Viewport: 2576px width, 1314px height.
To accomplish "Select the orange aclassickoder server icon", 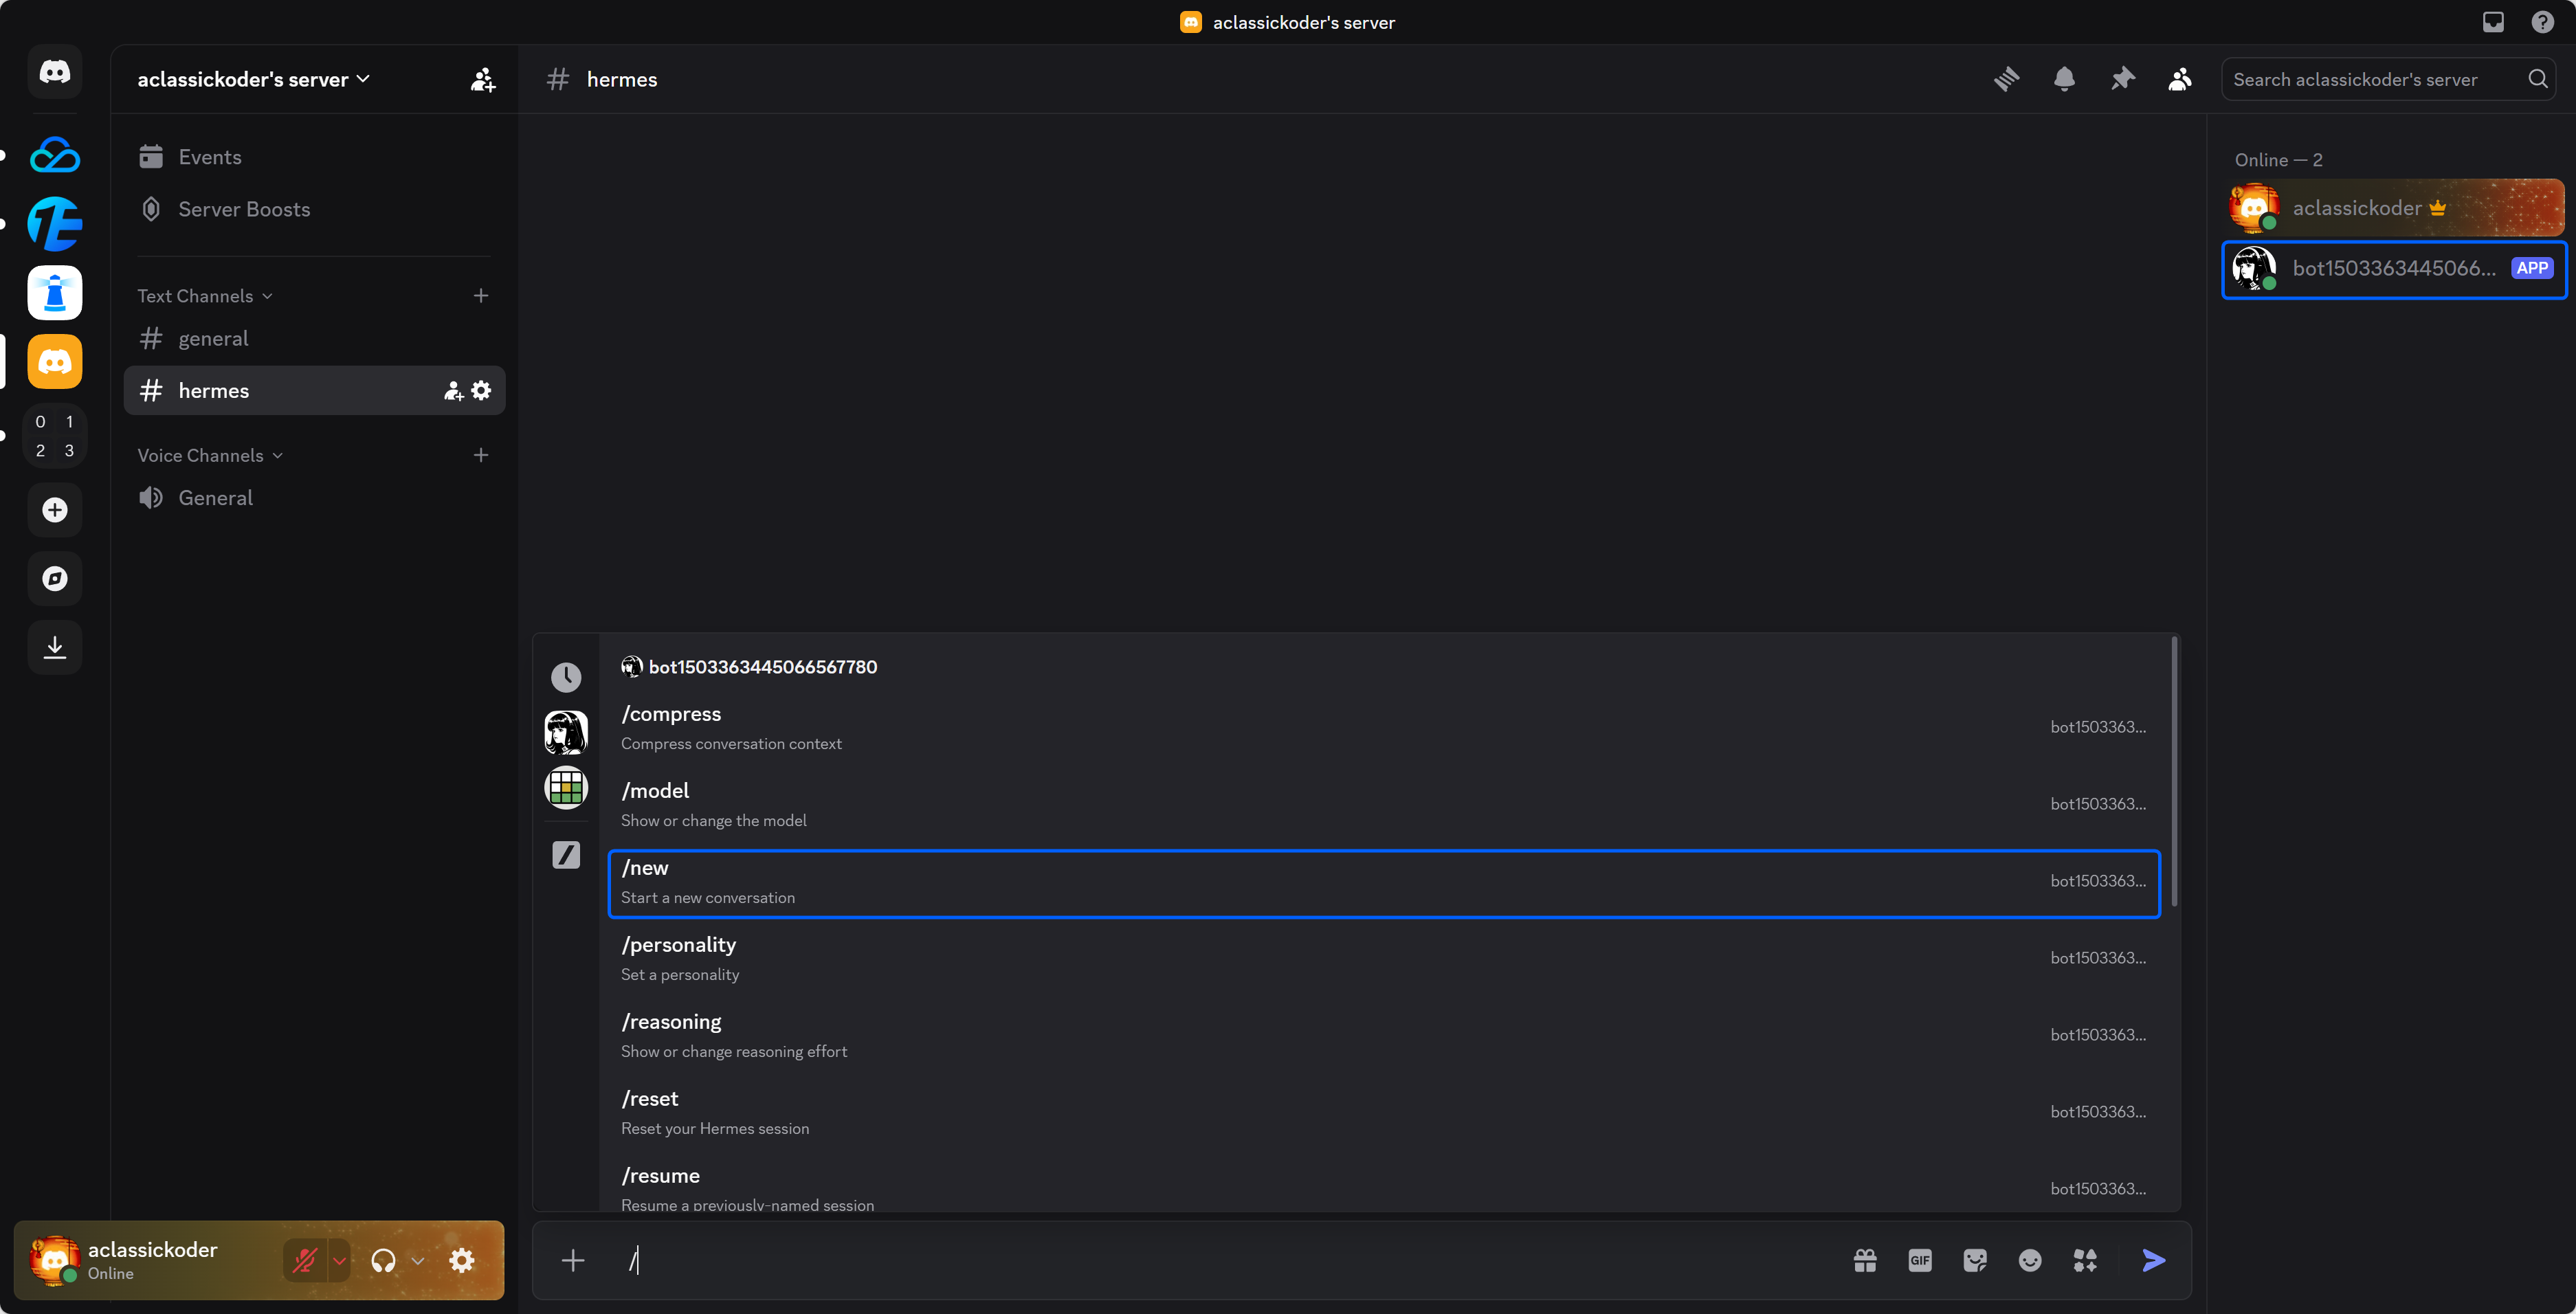I will (55, 361).
